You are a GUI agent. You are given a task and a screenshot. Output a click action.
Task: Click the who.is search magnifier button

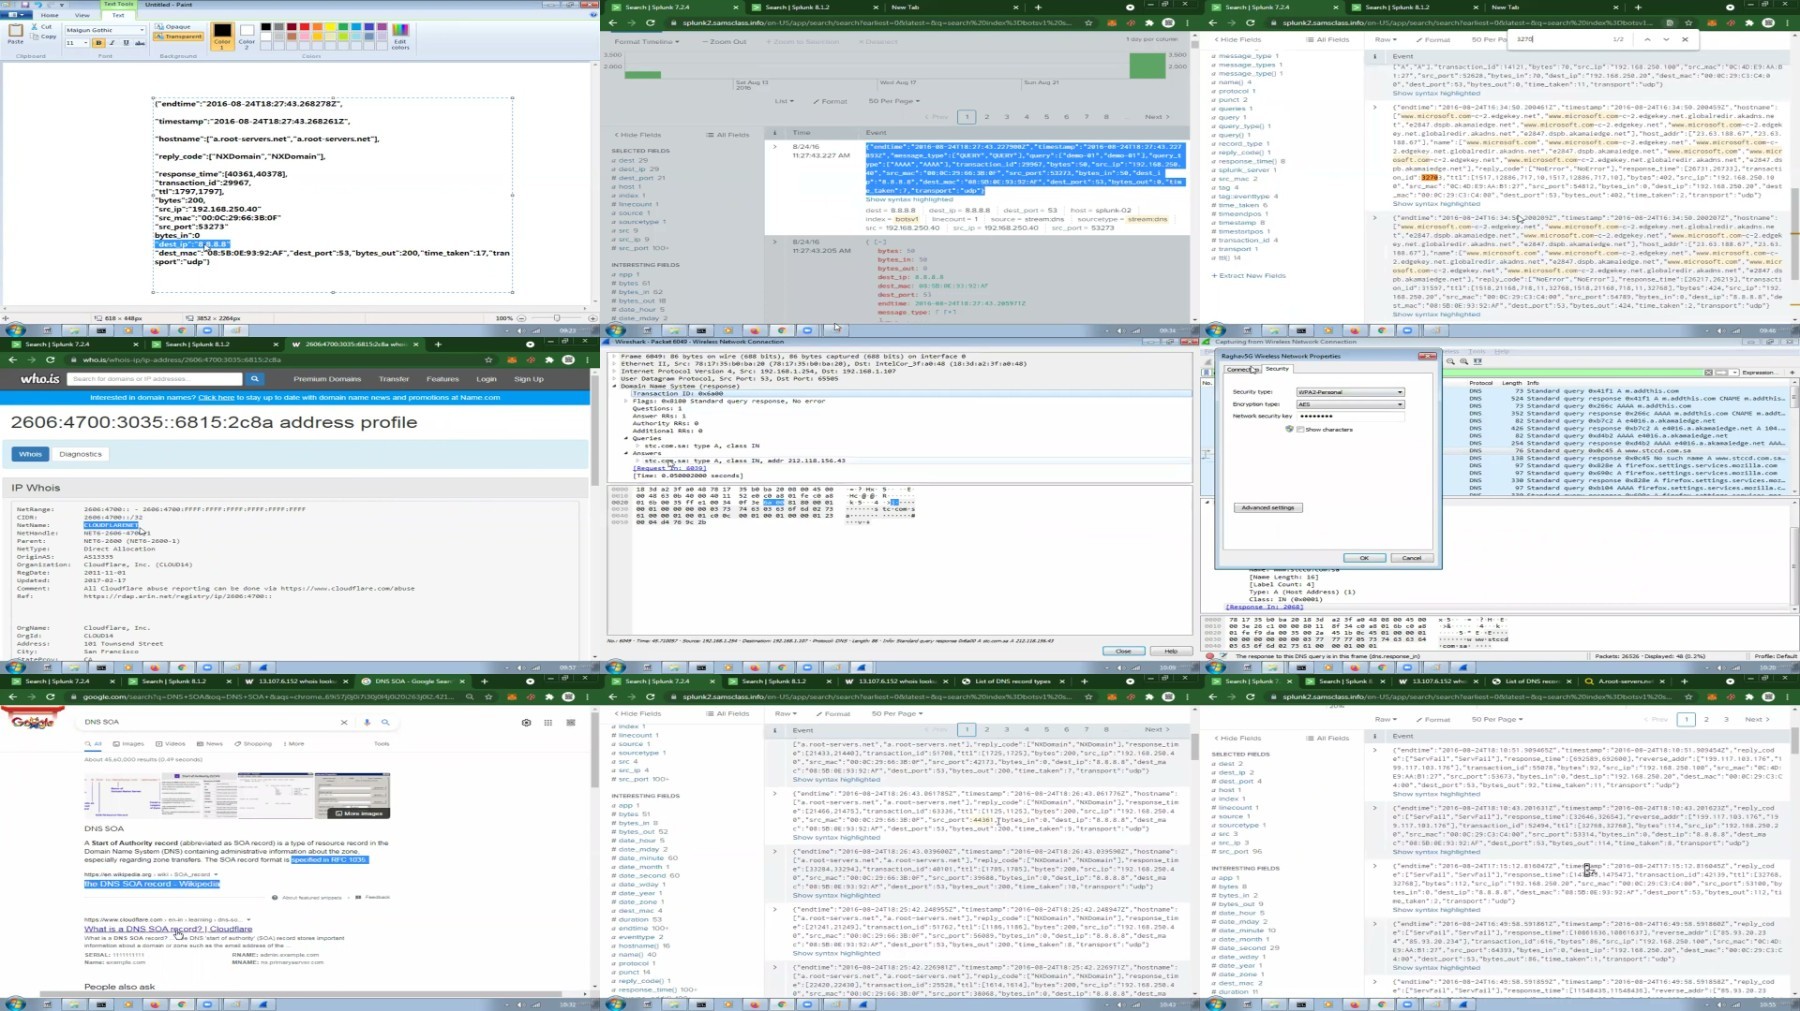tap(255, 379)
